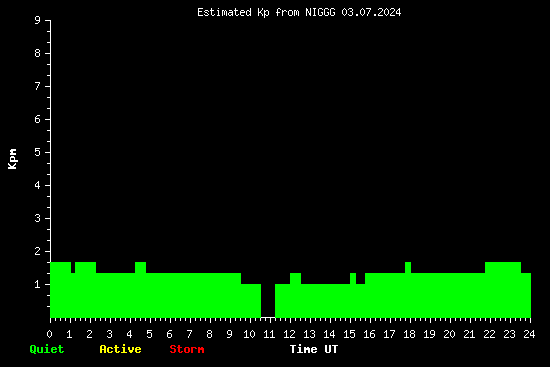Click the Kp value 9 axis label

tap(38, 20)
